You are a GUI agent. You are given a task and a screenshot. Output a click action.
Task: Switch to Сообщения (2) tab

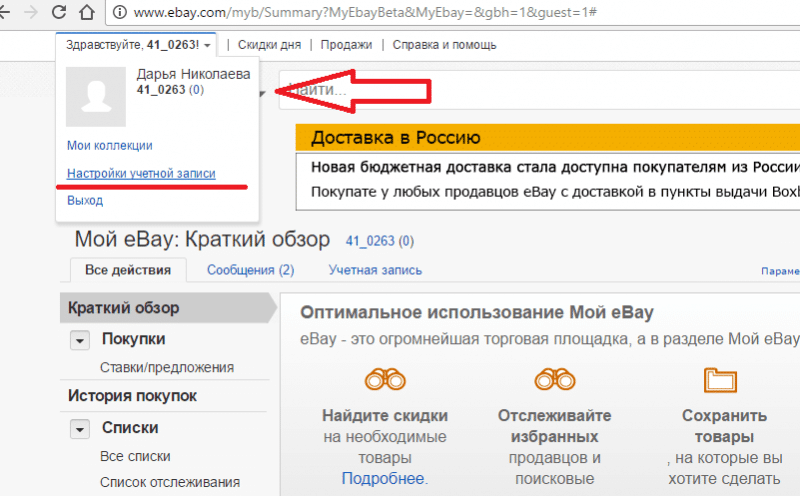[x=251, y=270]
